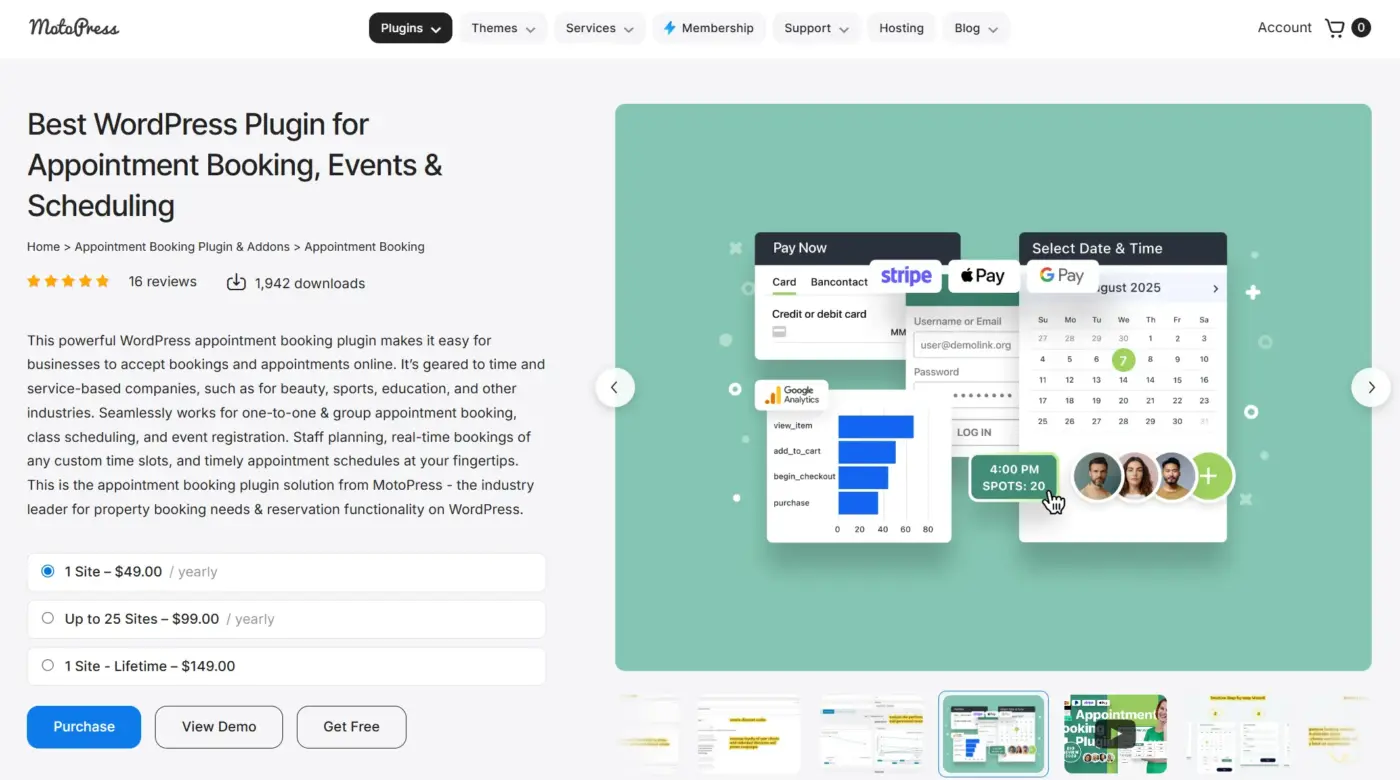Viewport: 1400px width, 780px height.
Task: Click the Google Analytics badge in slide
Action: click(791, 395)
